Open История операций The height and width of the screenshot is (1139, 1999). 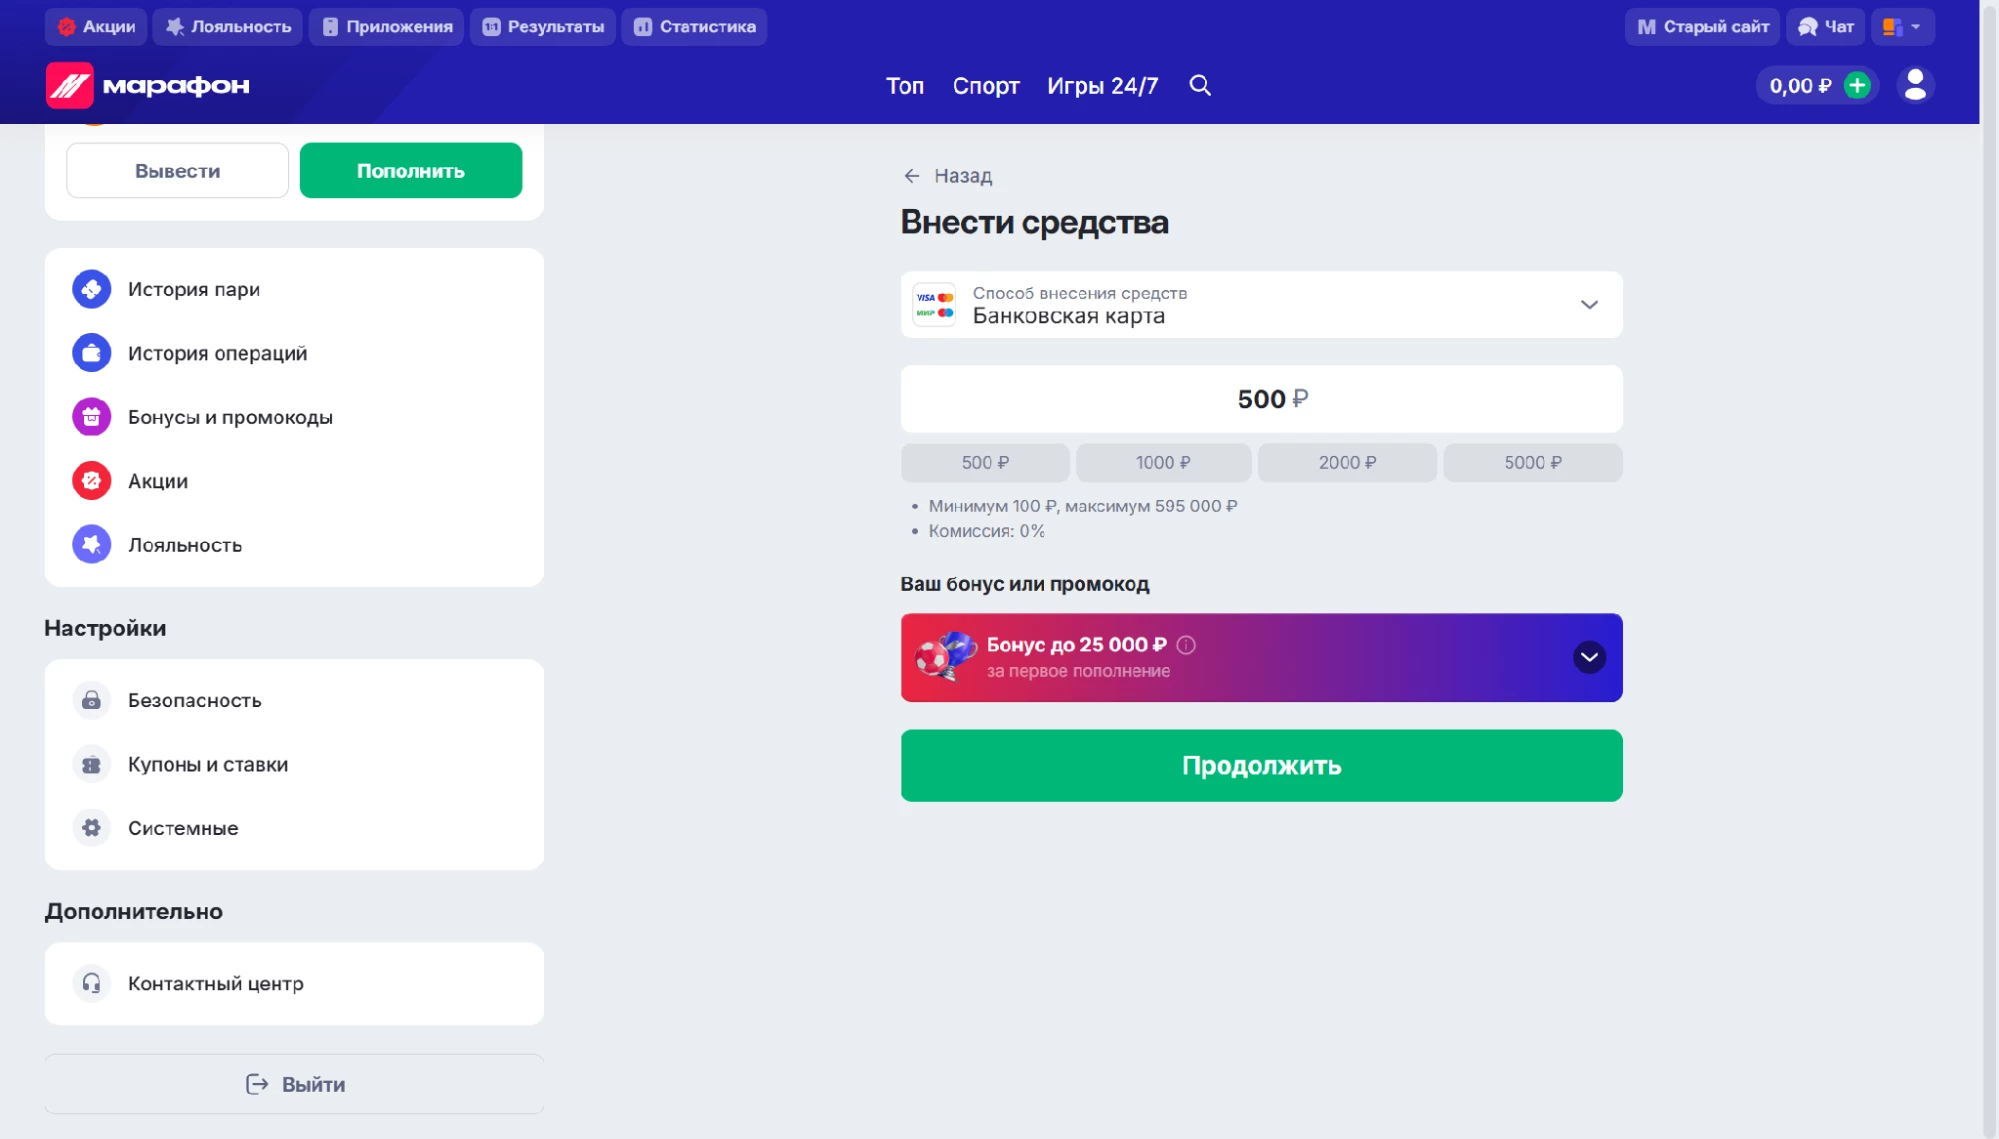coord(294,353)
